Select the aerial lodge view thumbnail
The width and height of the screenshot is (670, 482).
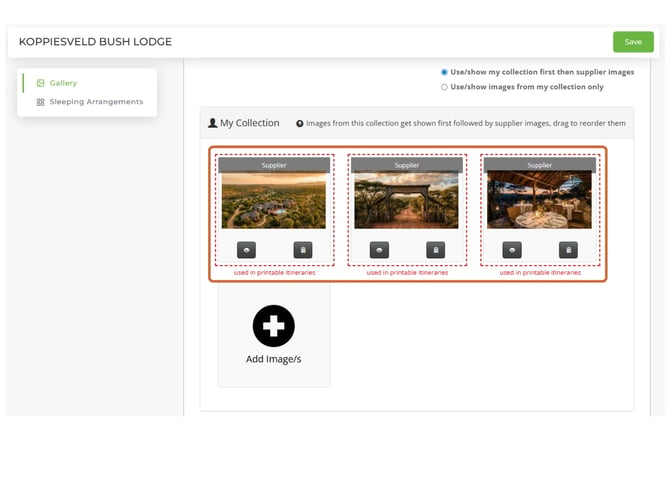coord(273,200)
